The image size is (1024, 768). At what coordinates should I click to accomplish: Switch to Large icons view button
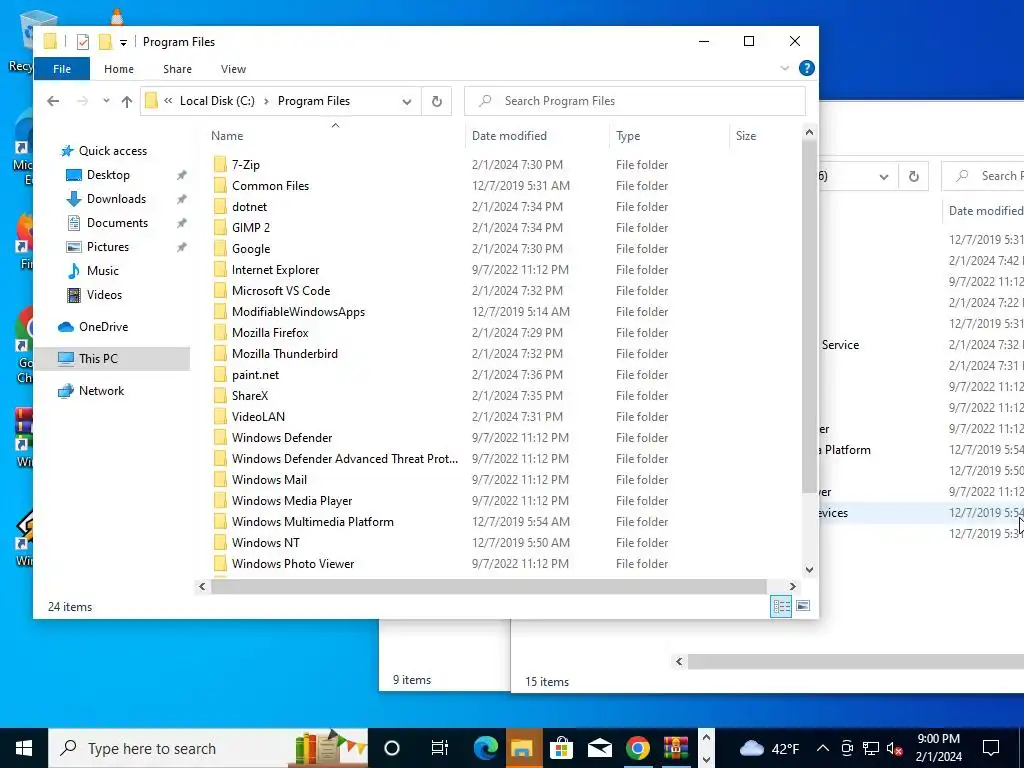click(x=803, y=606)
